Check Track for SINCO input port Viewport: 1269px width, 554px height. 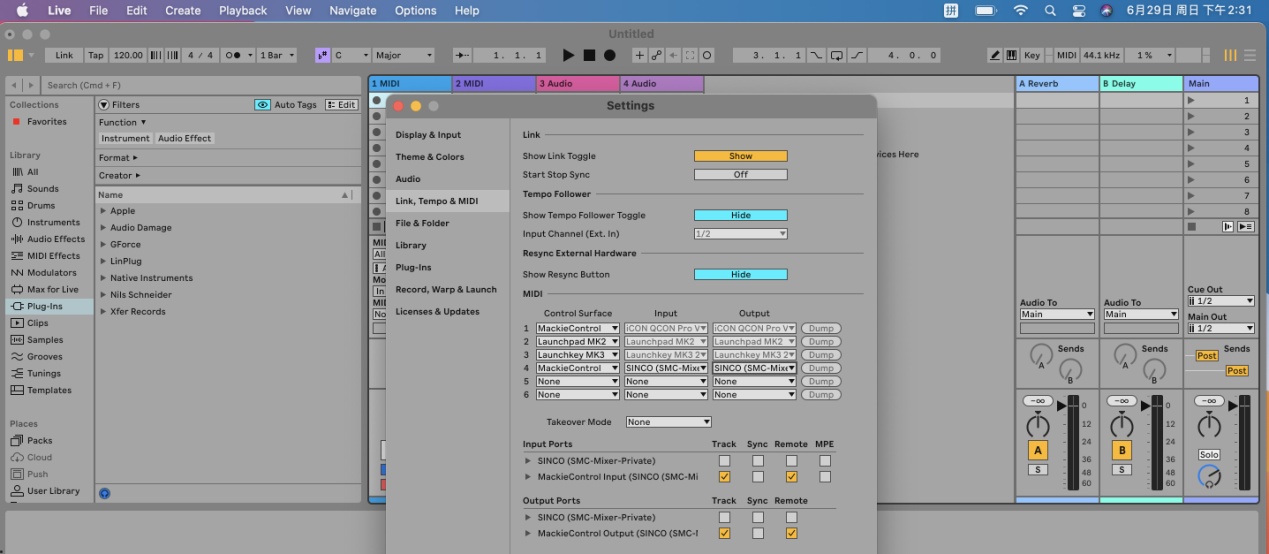pos(724,461)
